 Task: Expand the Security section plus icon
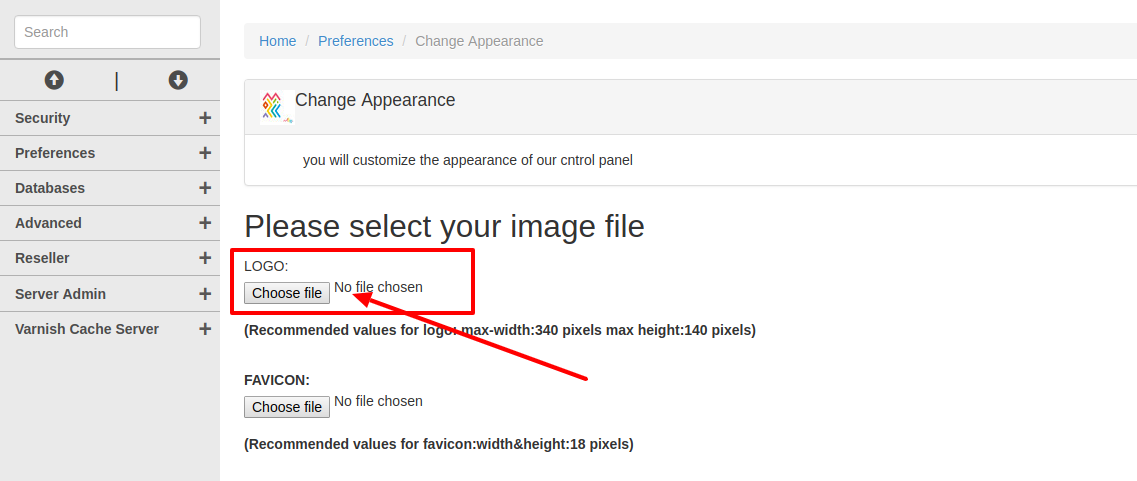pyautogui.click(x=205, y=118)
